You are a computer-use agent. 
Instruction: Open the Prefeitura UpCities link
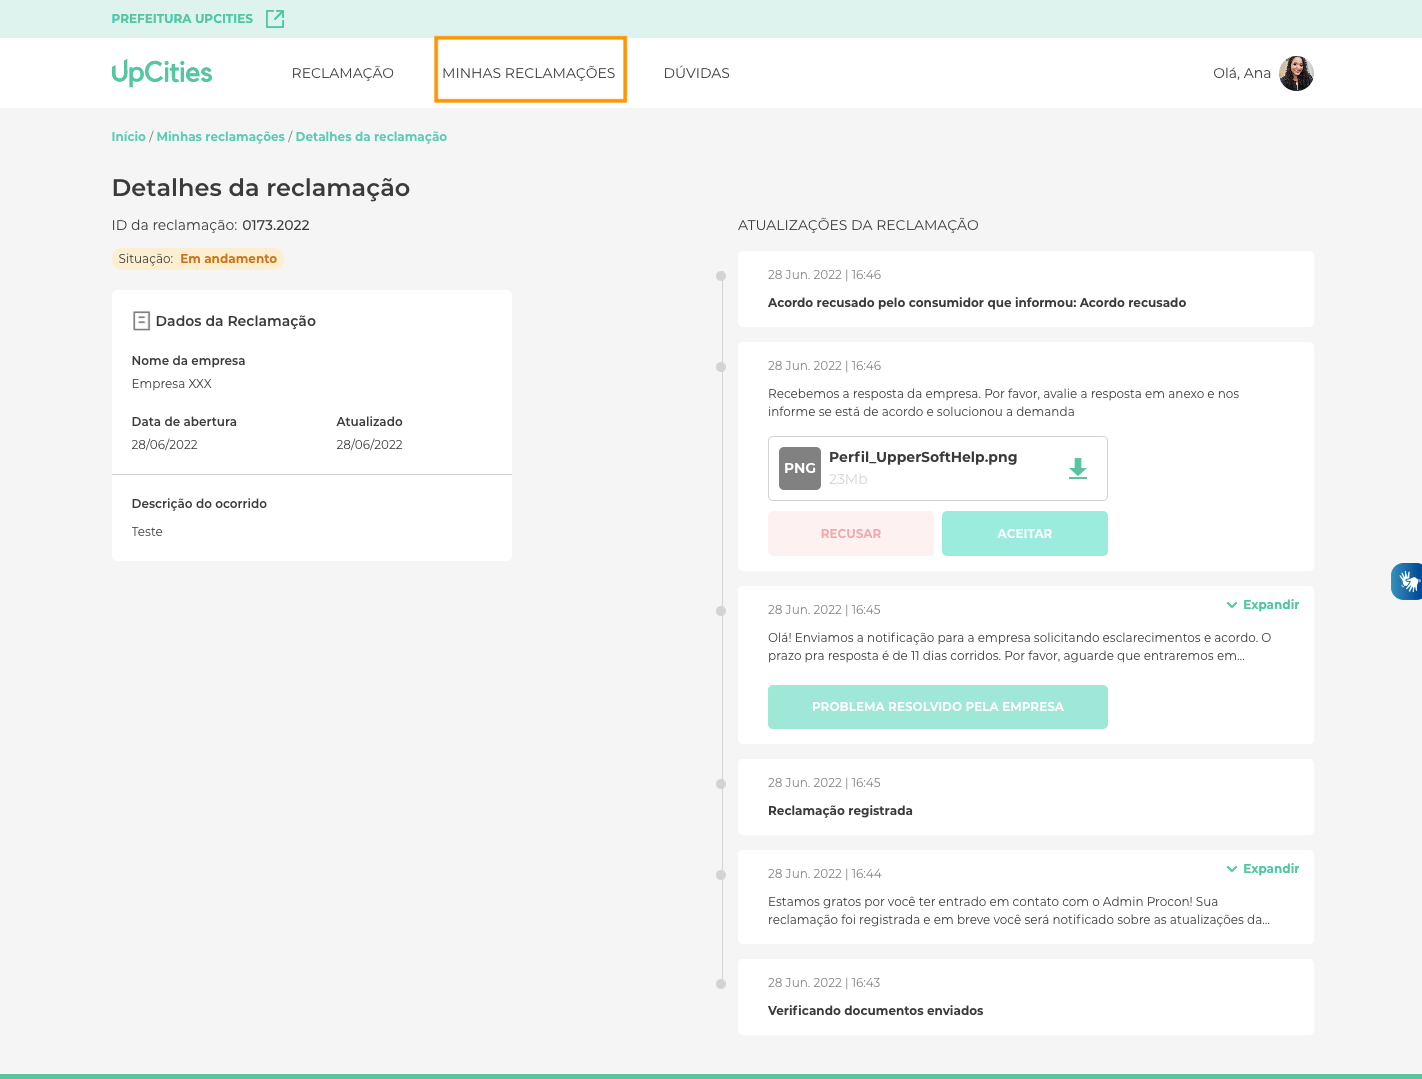pos(182,18)
